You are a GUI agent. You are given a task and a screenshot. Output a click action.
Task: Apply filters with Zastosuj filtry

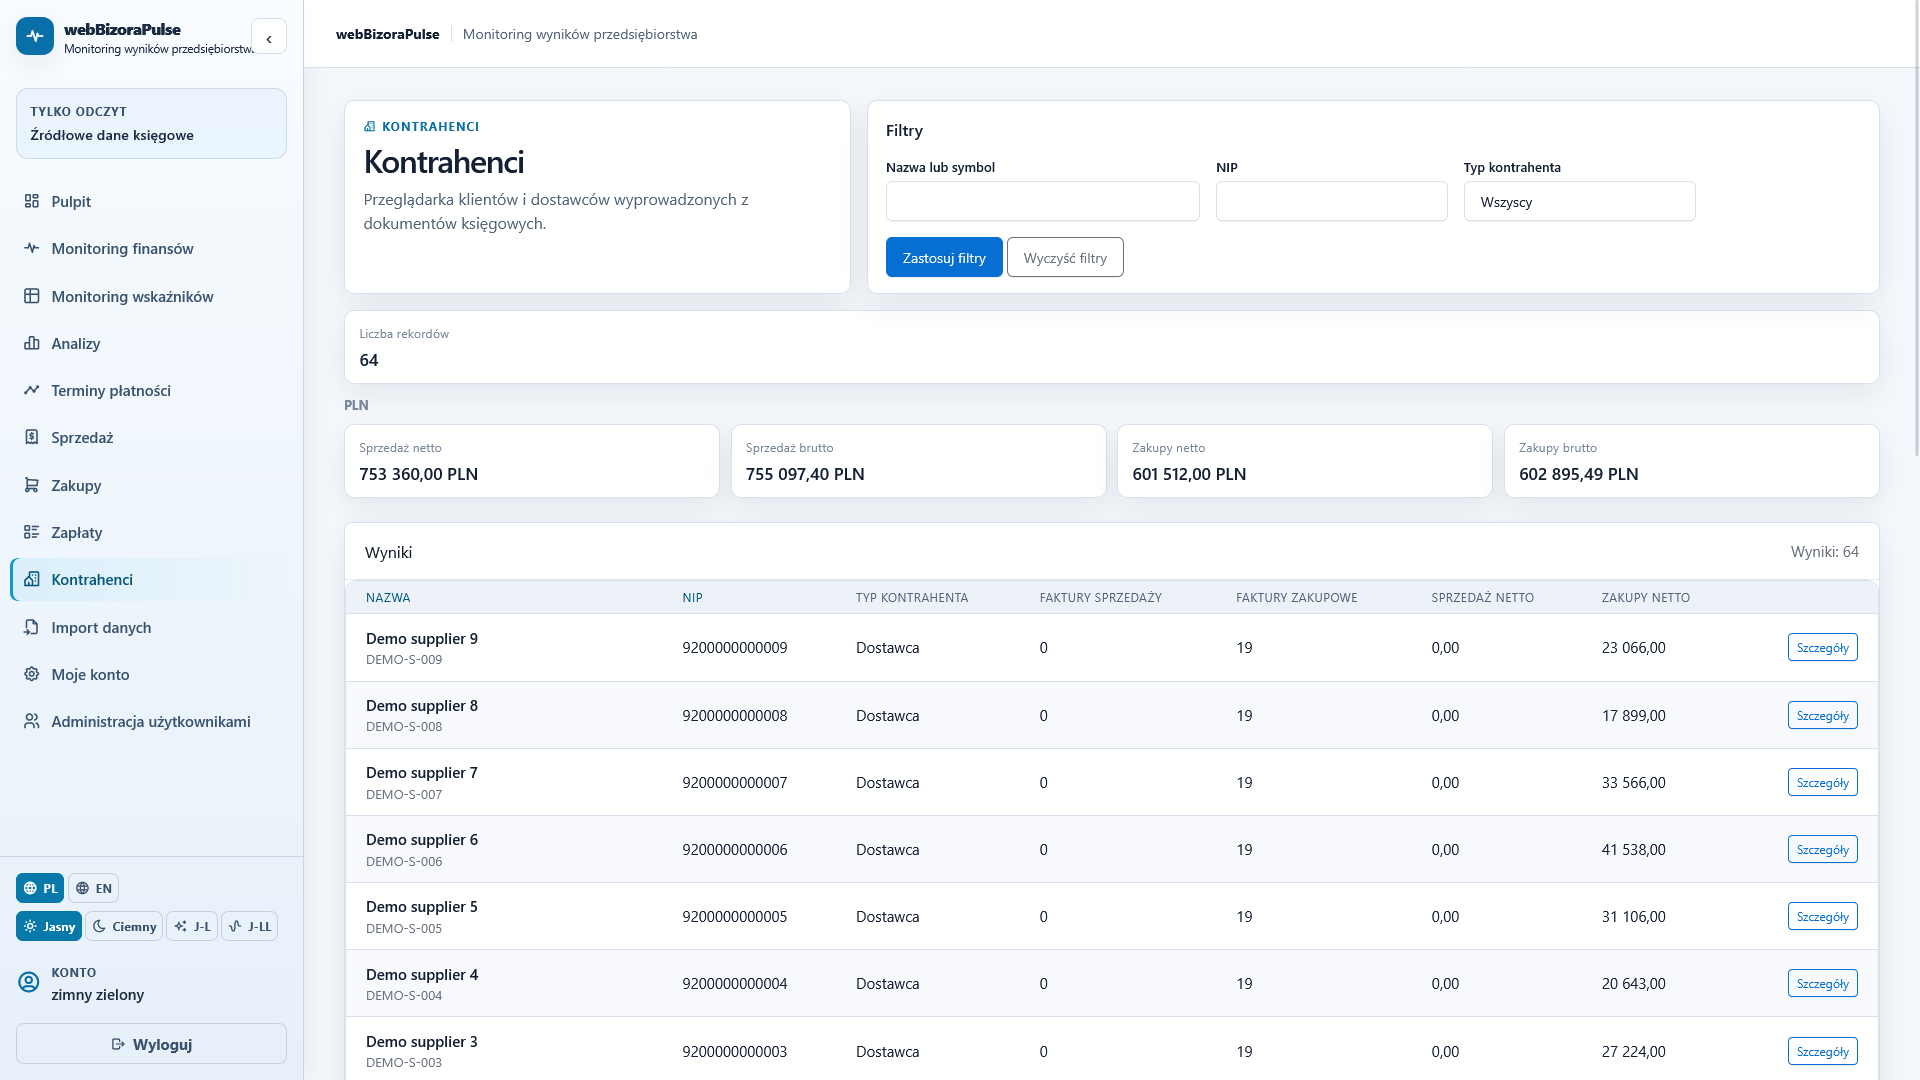tap(944, 257)
